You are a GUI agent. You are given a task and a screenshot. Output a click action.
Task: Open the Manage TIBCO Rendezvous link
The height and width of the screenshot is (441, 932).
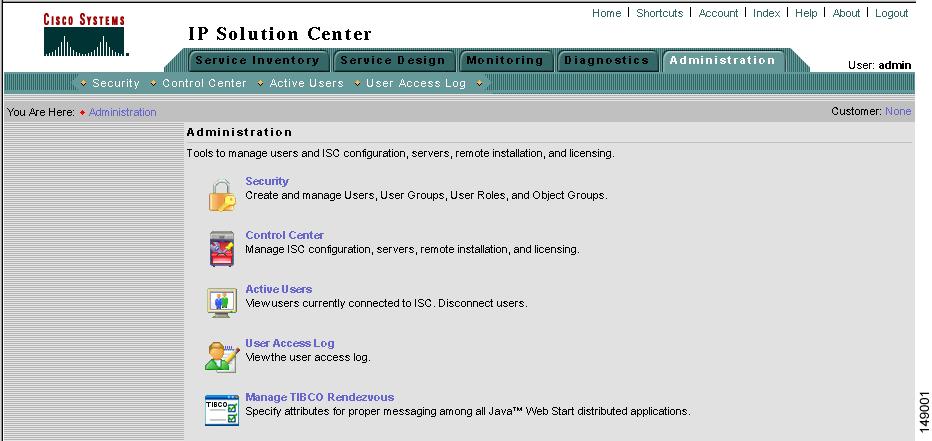click(x=320, y=397)
